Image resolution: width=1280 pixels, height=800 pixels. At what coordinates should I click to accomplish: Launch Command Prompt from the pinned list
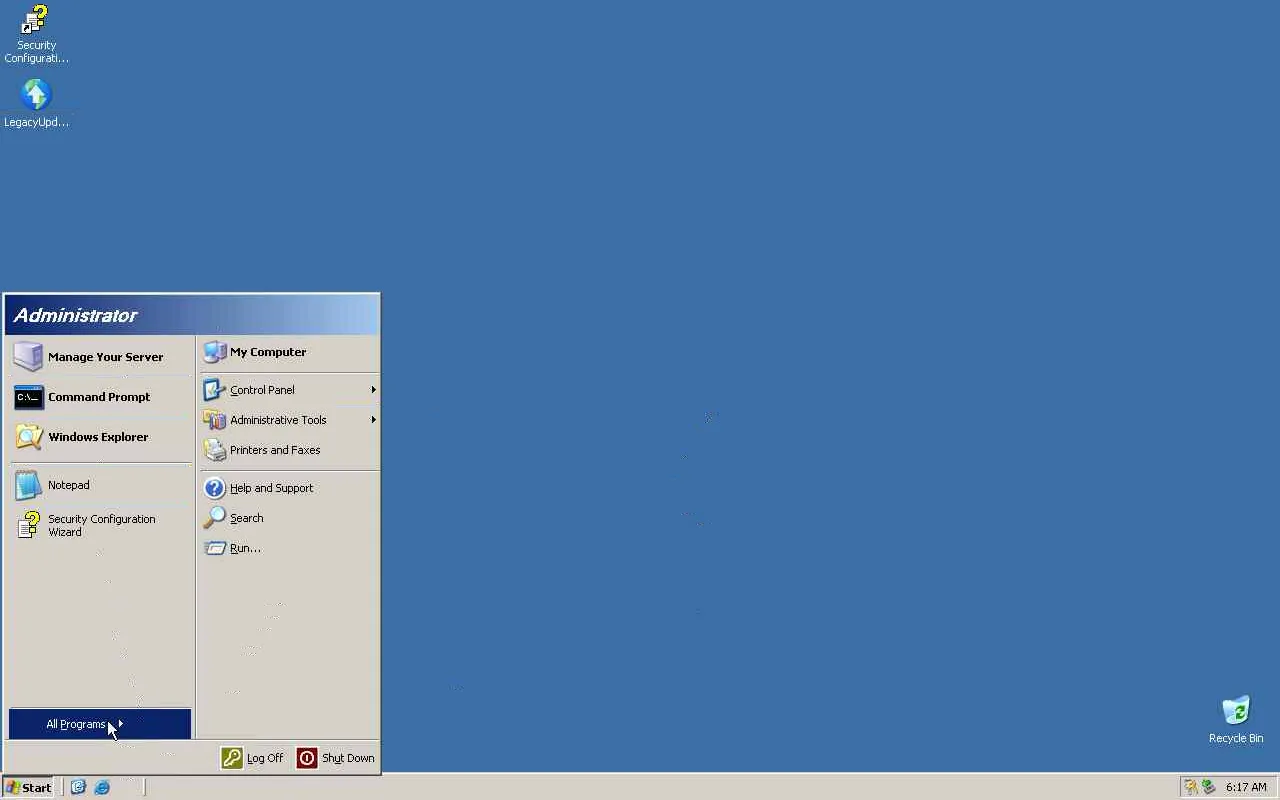[100, 397]
